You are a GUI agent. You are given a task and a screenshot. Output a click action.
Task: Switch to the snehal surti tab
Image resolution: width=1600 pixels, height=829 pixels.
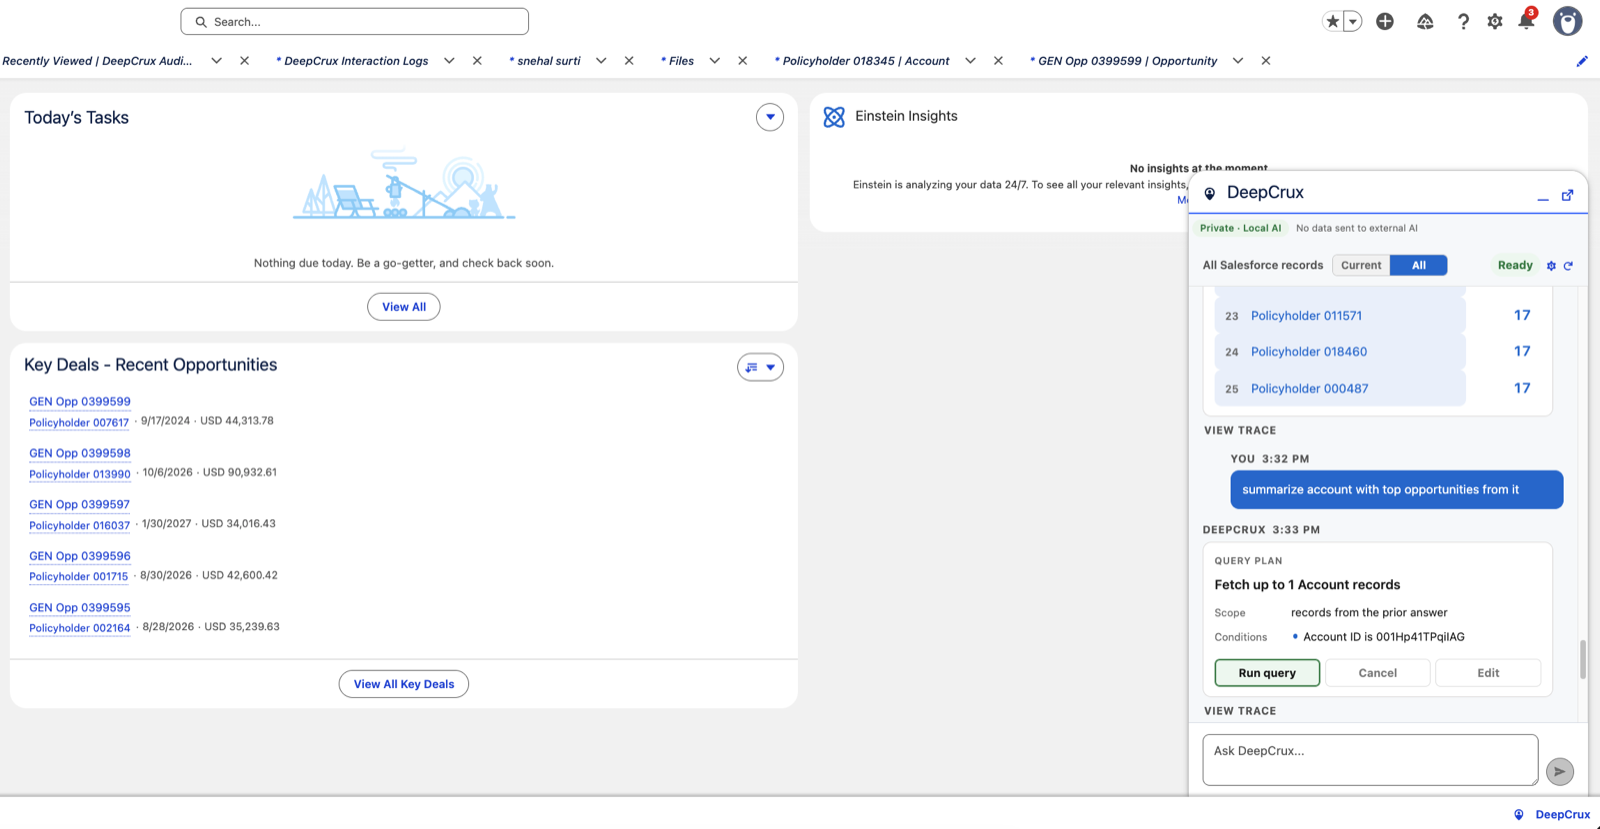(545, 61)
